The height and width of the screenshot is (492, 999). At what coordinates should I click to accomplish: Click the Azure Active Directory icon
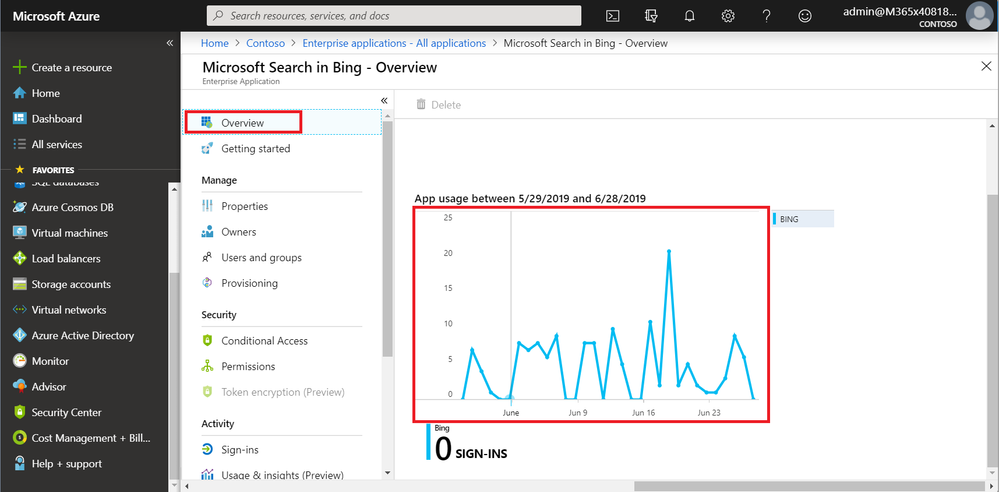pos(20,335)
